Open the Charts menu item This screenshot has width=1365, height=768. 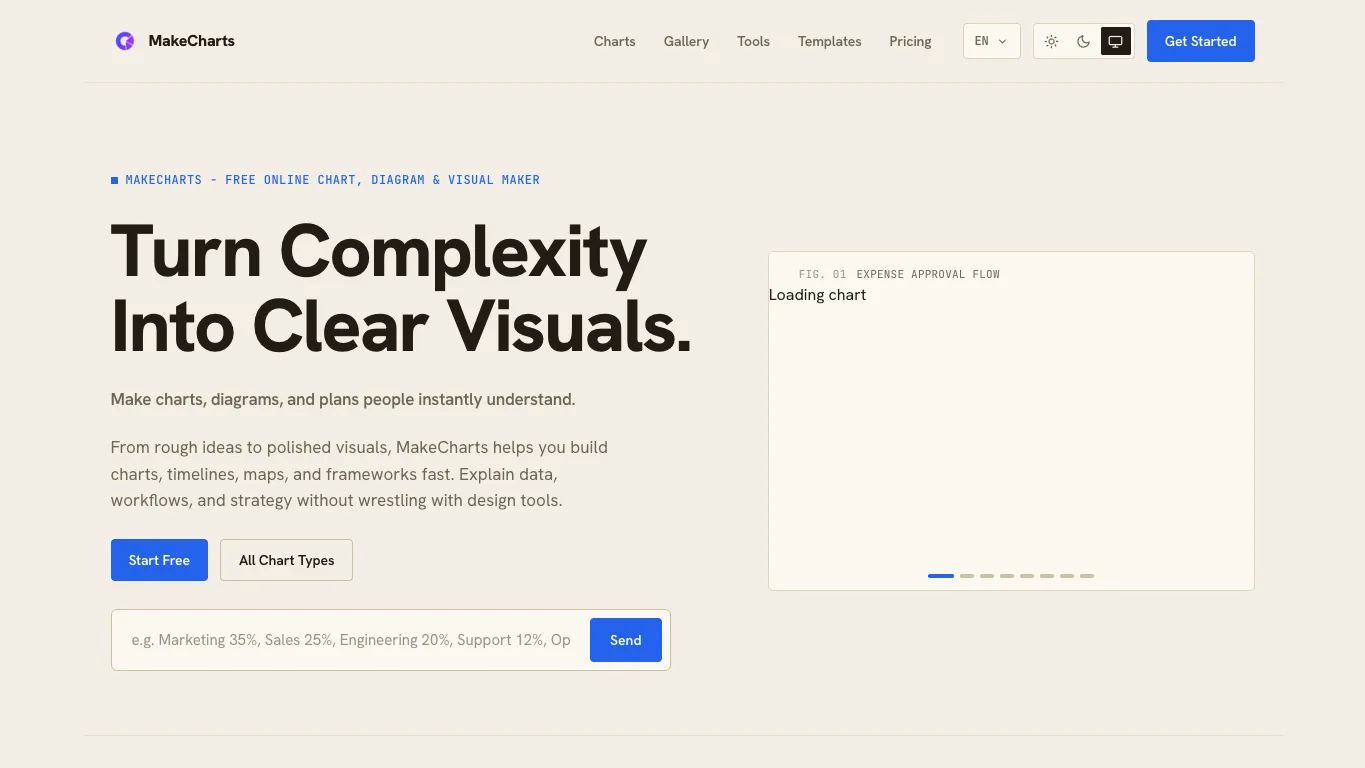pyautogui.click(x=614, y=41)
